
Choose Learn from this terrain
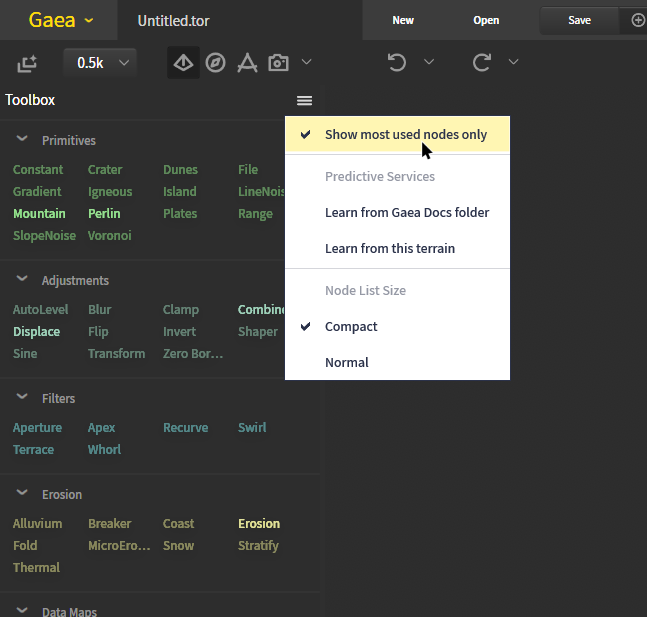click(390, 248)
